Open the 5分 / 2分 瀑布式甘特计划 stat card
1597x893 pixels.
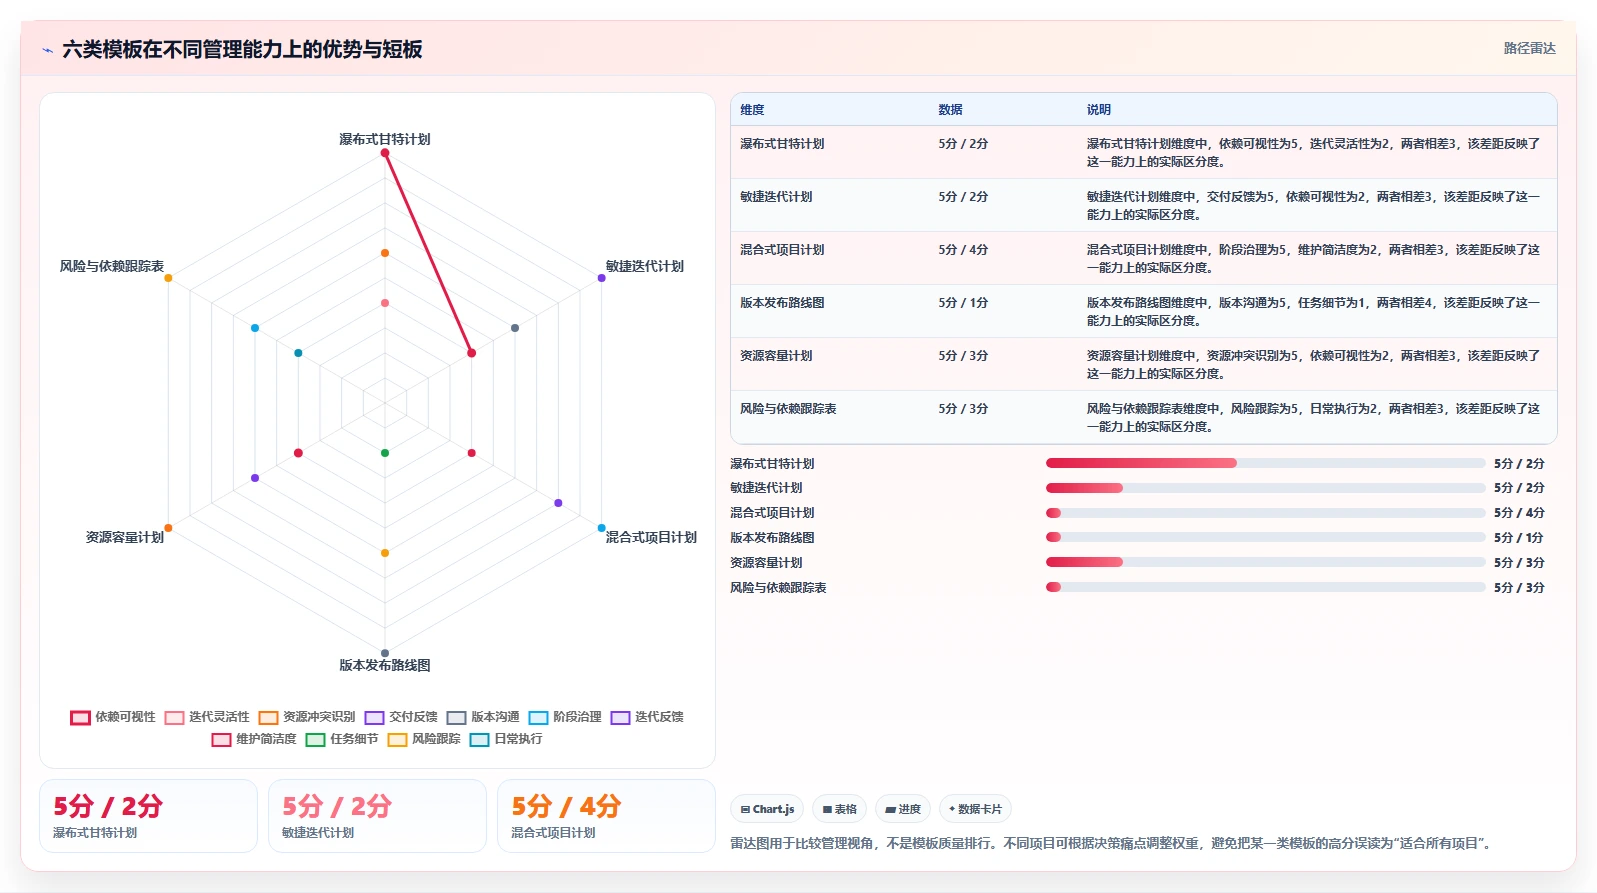[x=148, y=816]
